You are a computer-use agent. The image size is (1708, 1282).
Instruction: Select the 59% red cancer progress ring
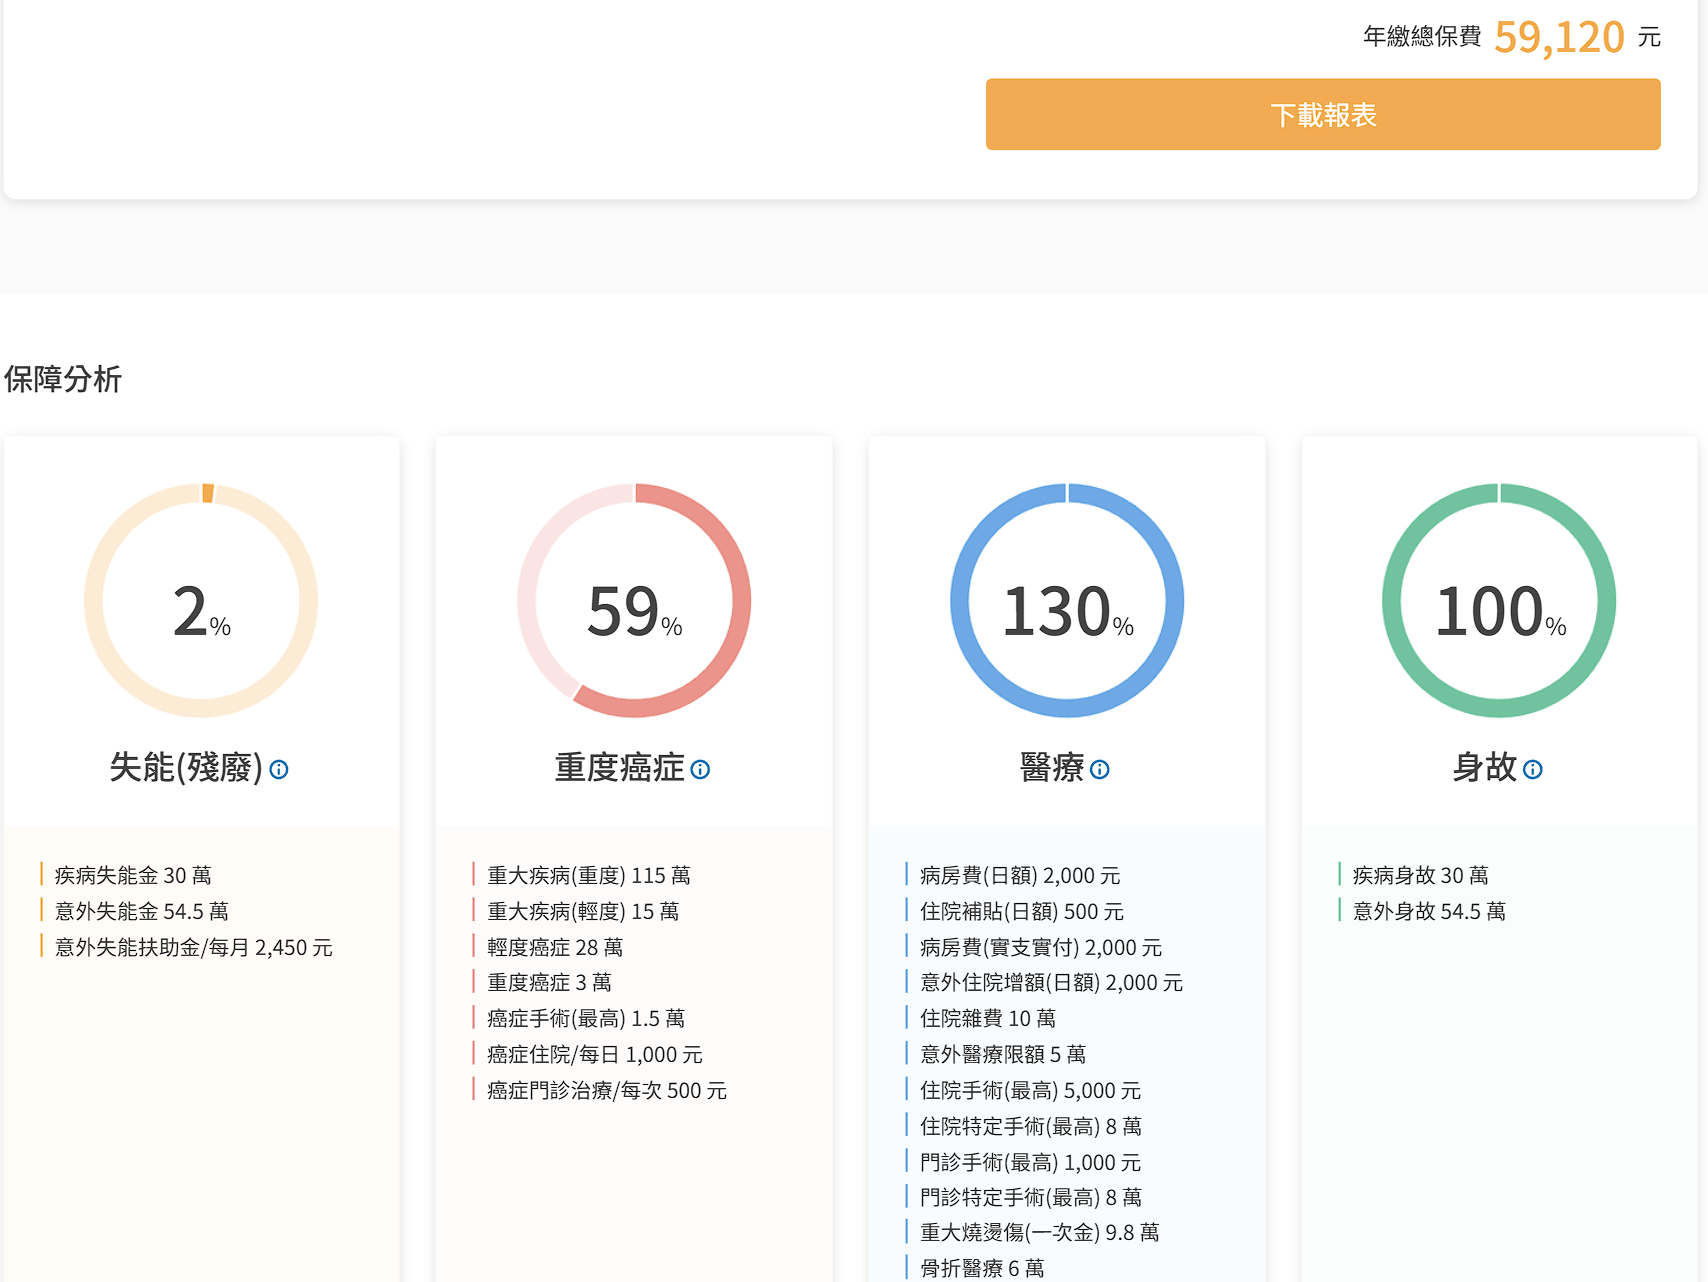point(634,601)
